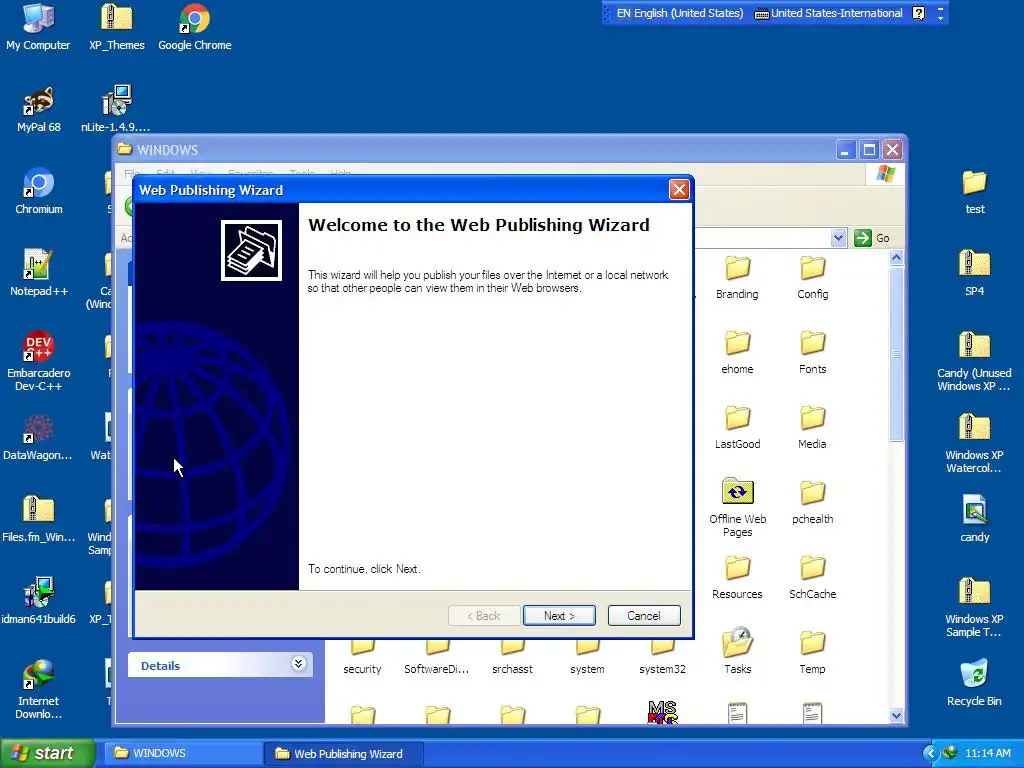The width and height of the screenshot is (1024, 768).
Task: Select the Tasks folder in WINDOWS
Action: [x=737, y=652]
